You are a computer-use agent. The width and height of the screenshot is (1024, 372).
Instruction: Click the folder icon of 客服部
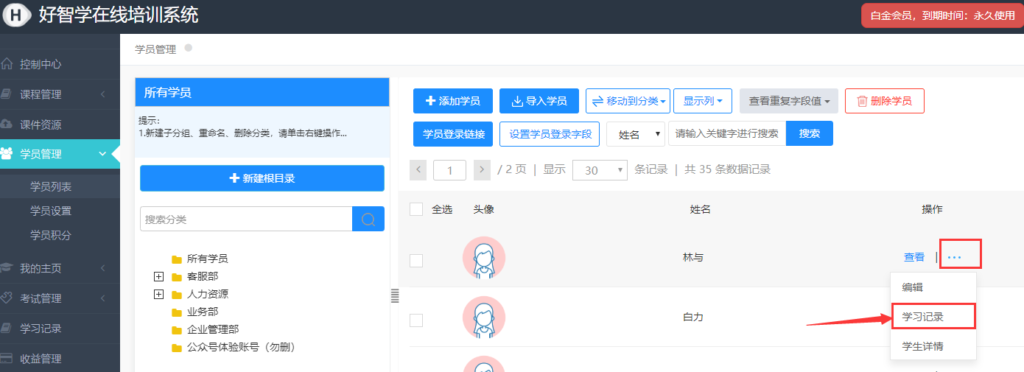[x=176, y=277]
